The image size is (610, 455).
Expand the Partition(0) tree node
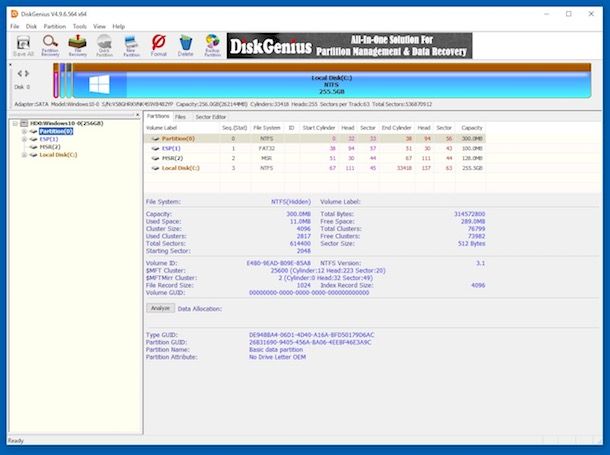pyautogui.click(x=23, y=131)
